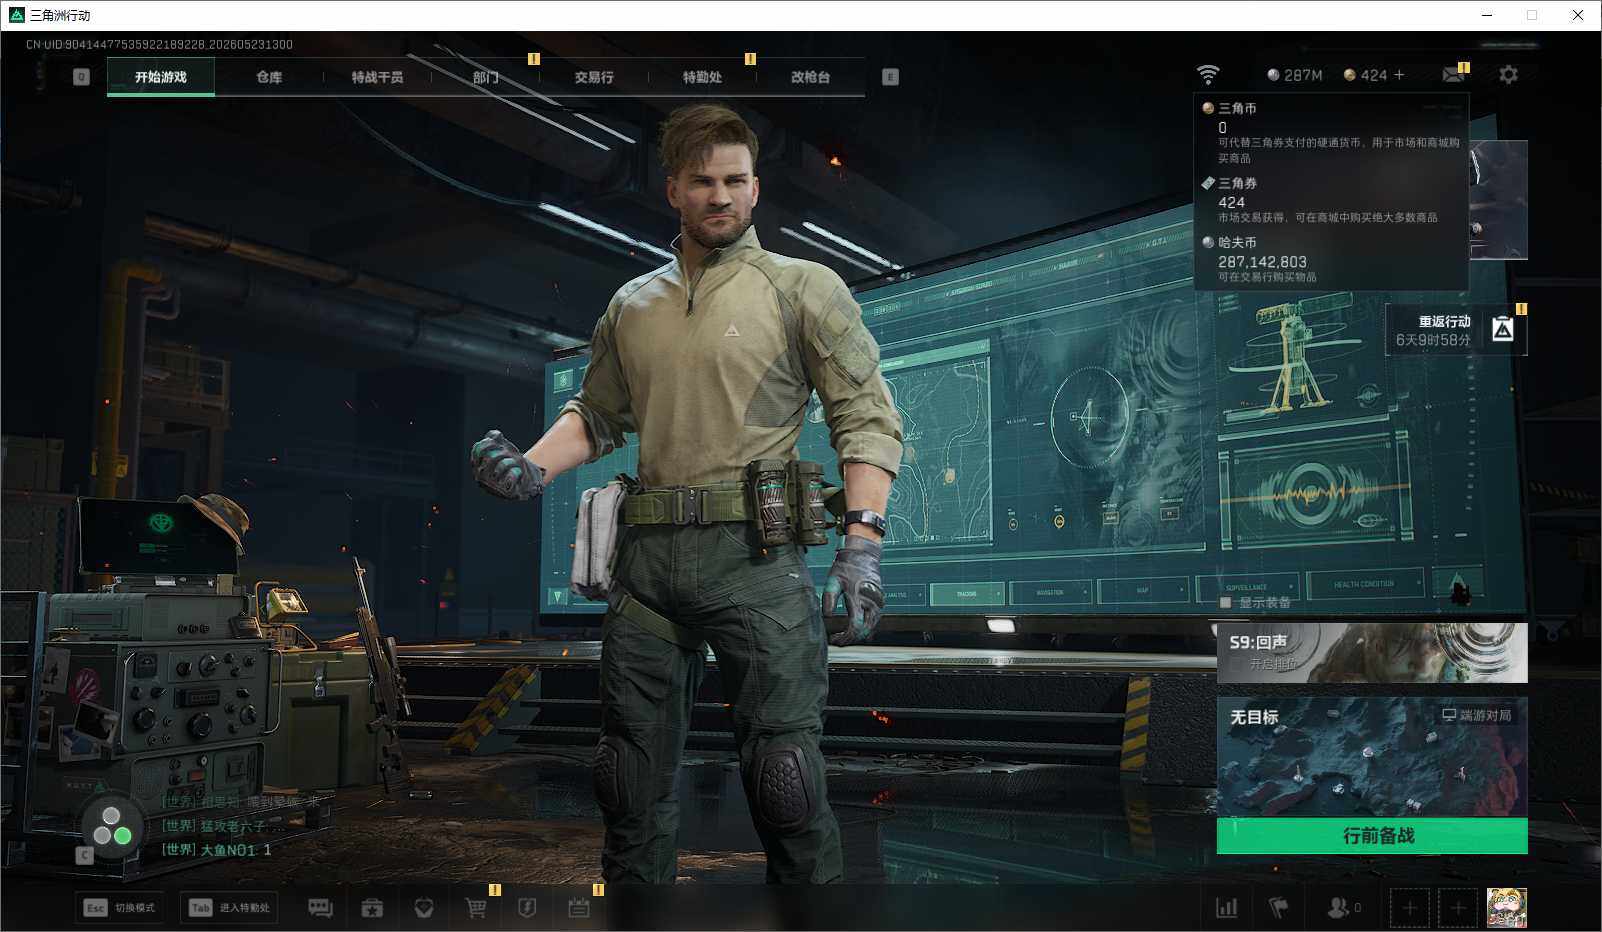Image resolution: width=1602 pixels, height=932 pixels.
Task: Open the S9:回声 season banner
Action: tap(1372, 652)
